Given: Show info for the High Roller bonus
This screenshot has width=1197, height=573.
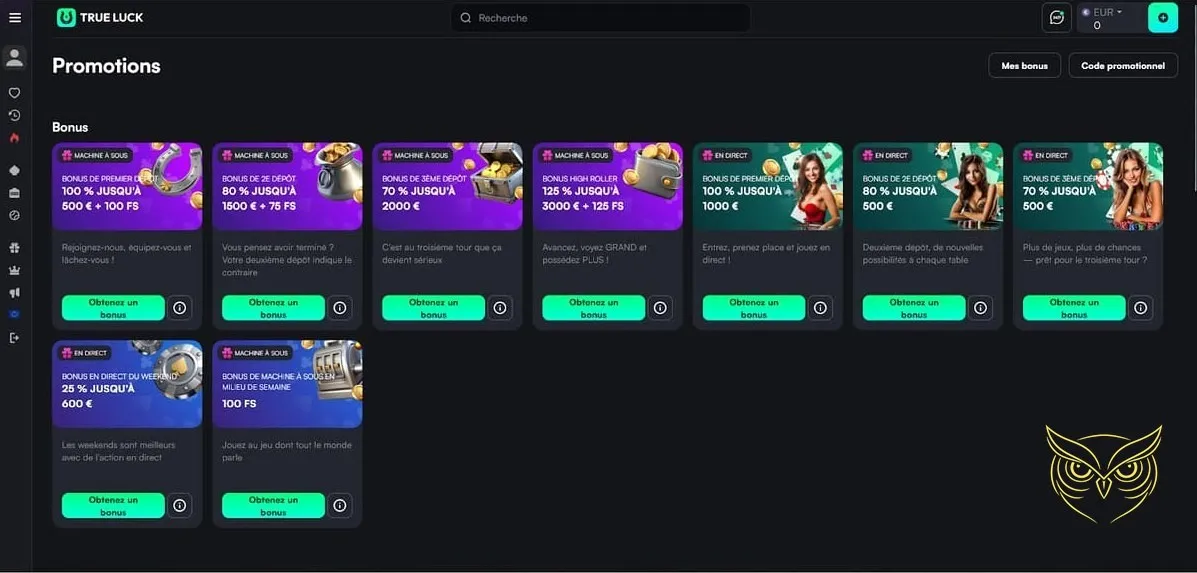Looking at the screenshot, I should pos(660,307).
